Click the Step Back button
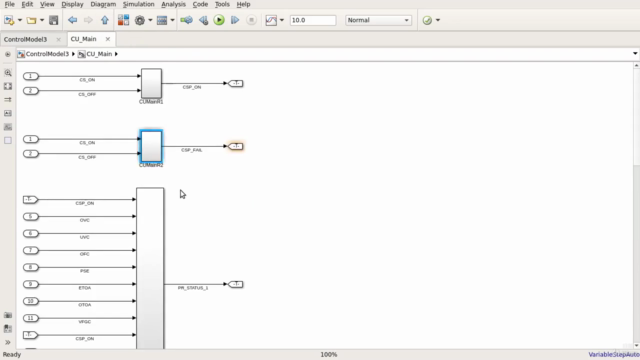640x360 pixels. click(203, 20)
